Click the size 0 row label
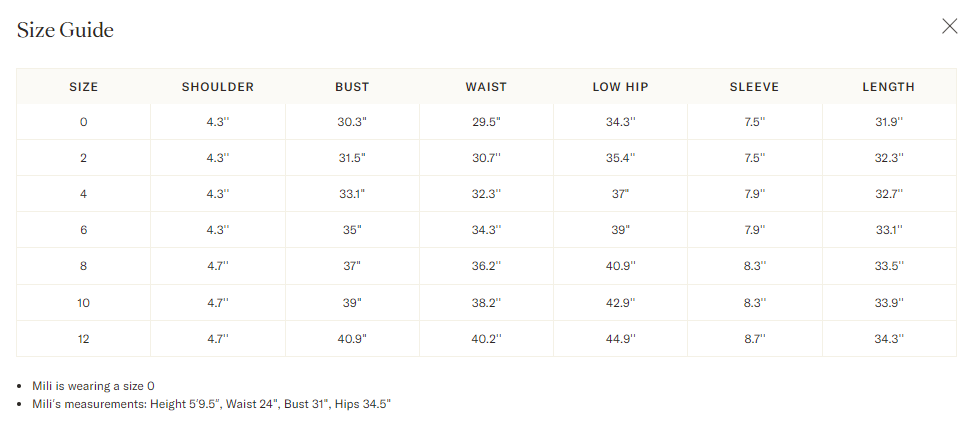971x447 pixels. (x=84, y=122)
